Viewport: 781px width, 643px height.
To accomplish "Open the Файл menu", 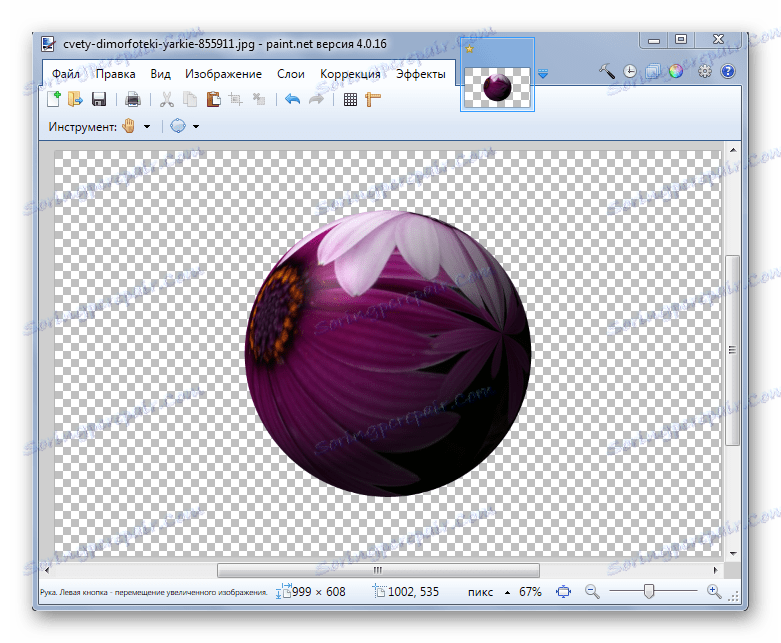I will (66, 74).
